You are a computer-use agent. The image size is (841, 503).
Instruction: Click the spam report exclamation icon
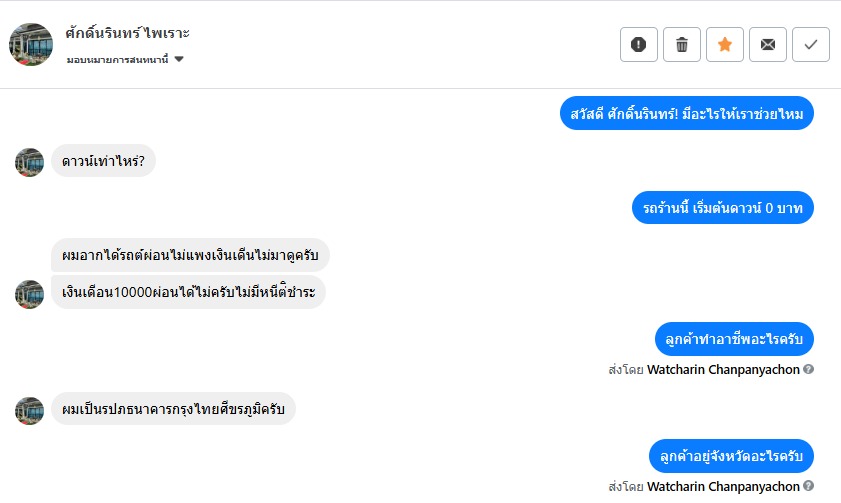(639, 44)
